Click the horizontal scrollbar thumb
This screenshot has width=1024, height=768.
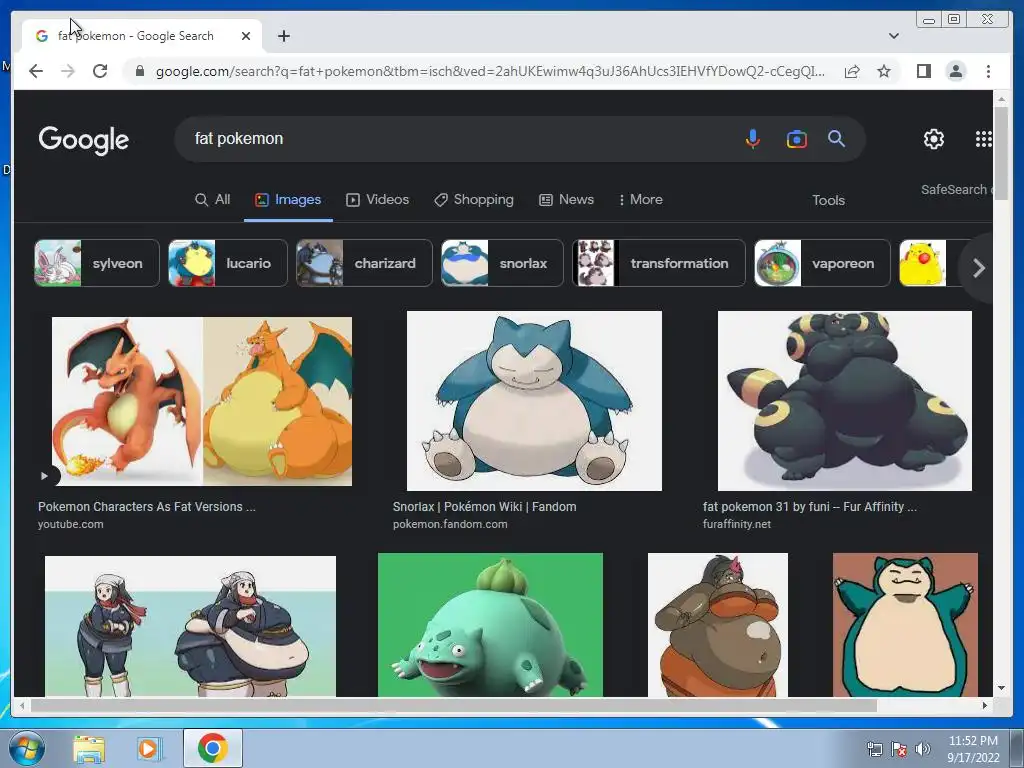point(454,705)
